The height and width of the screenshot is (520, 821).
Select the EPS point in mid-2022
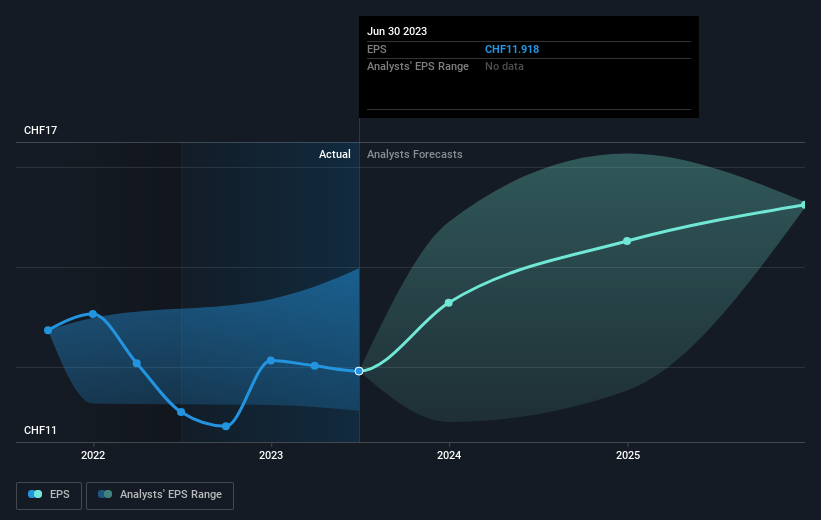point(181,412)
